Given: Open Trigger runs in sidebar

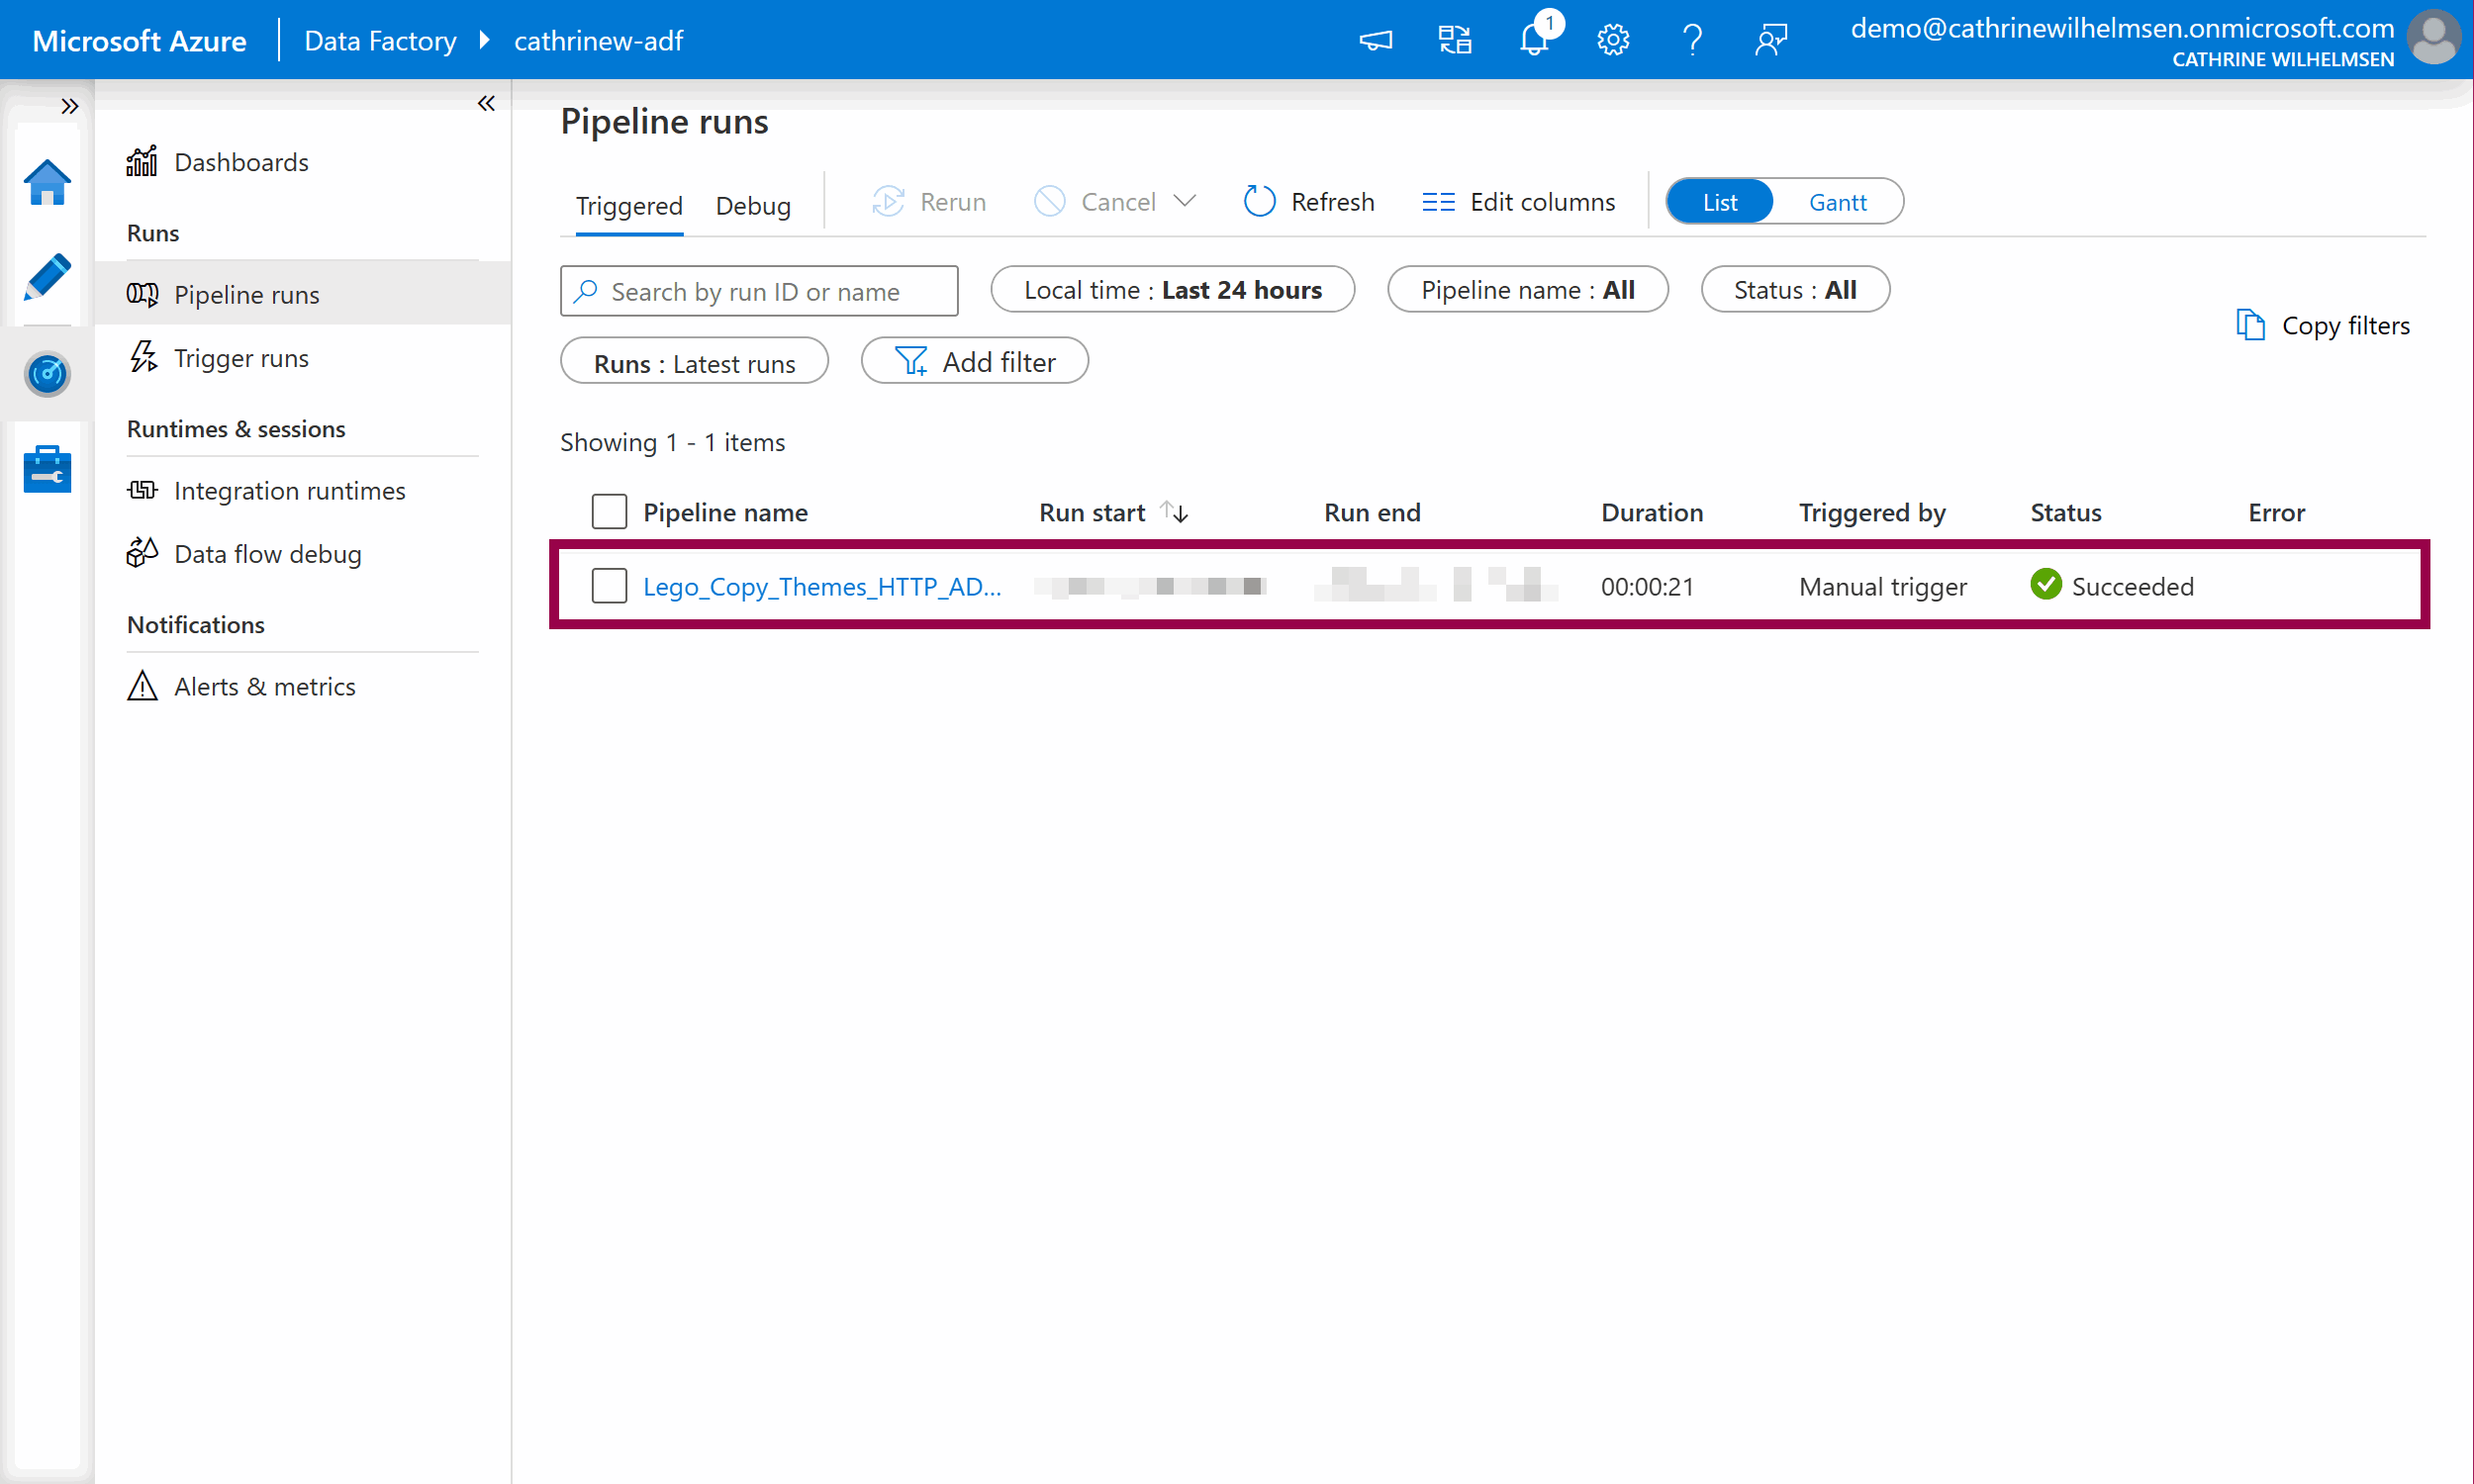Looking at the screenshot, I should tap(241, 358).
